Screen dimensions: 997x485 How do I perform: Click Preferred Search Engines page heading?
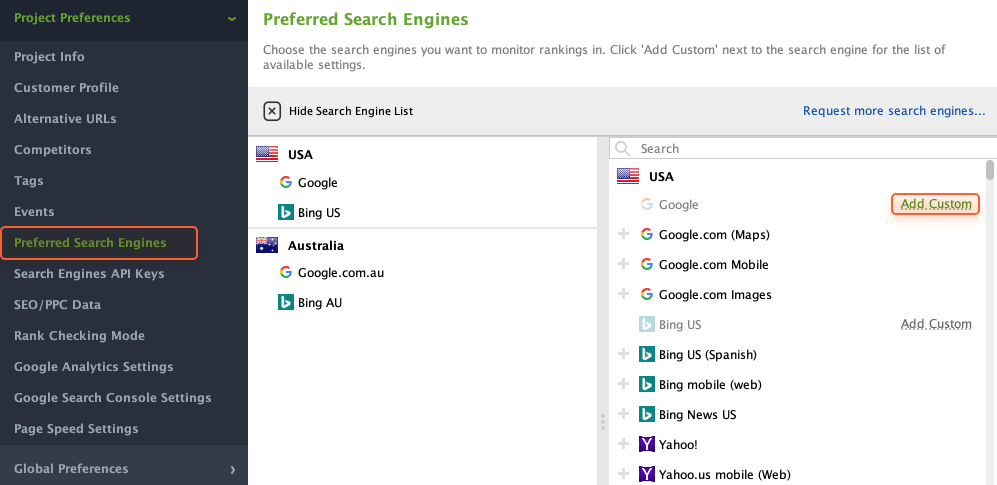(x=366, y=20)
